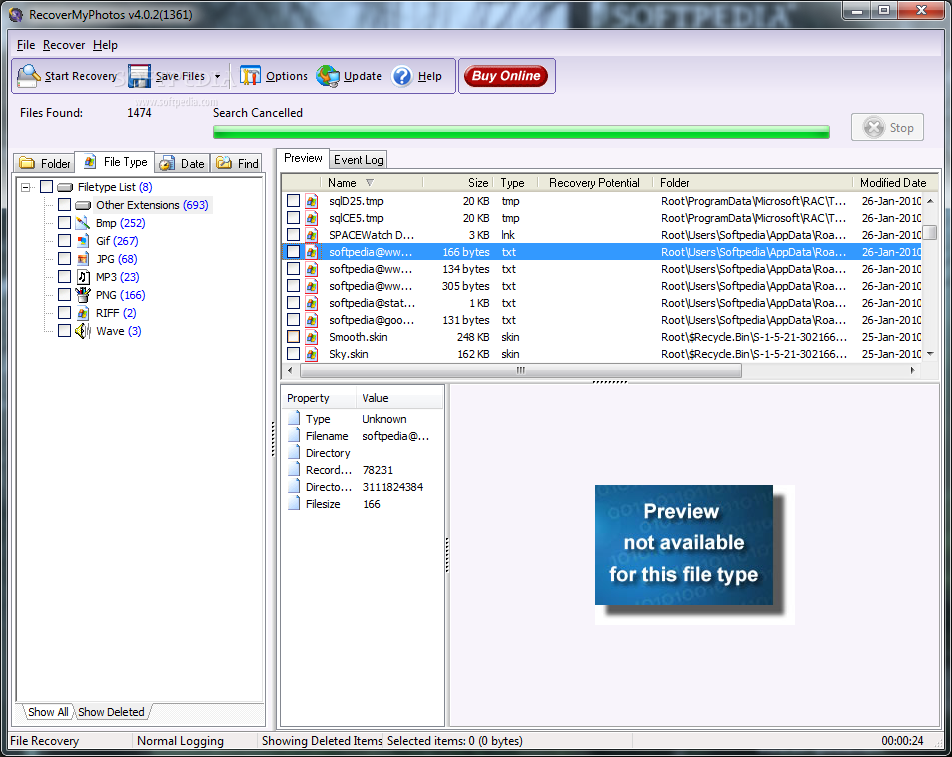Enable the PNG (166) checkbox
The height and width of the screenshot is (757, 952).
point(64,294)
